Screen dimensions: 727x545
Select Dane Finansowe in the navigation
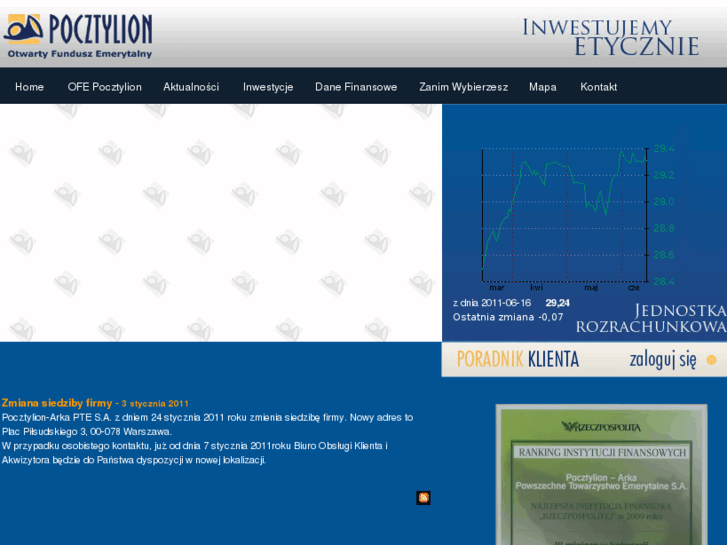[356, 87]
